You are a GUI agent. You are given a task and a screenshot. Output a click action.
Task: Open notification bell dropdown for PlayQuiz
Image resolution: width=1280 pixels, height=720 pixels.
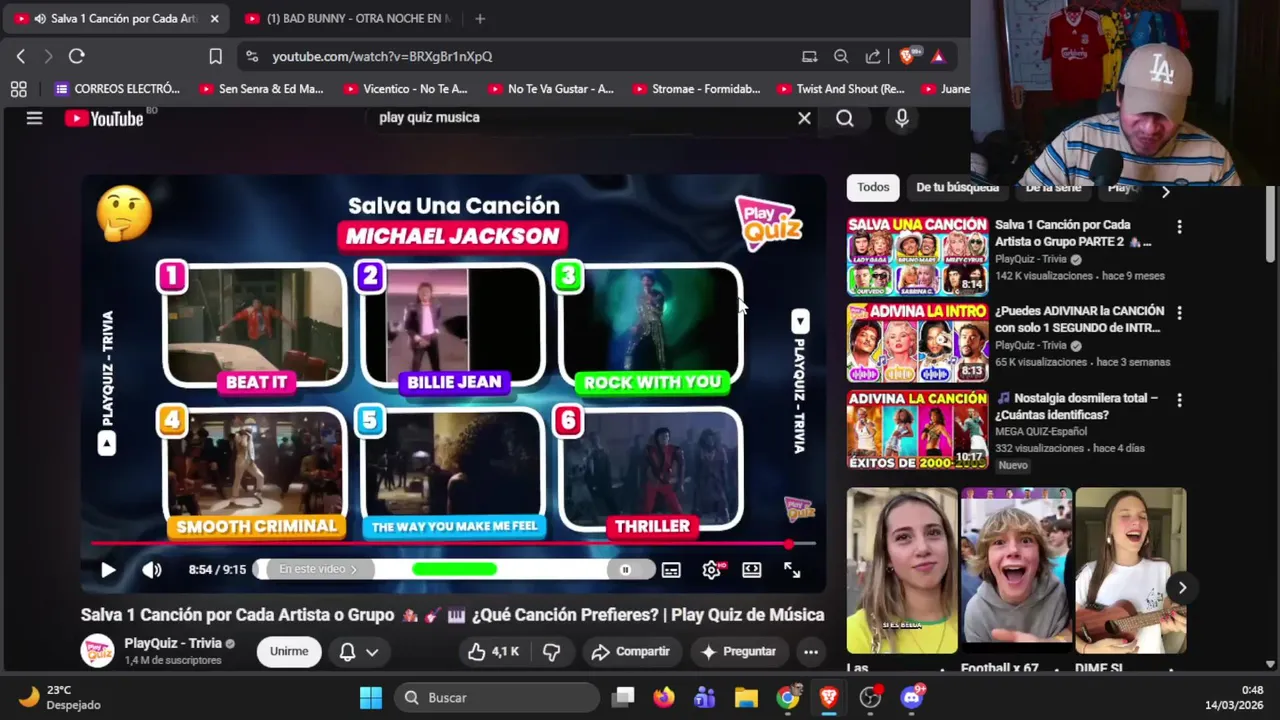point(359,651)
